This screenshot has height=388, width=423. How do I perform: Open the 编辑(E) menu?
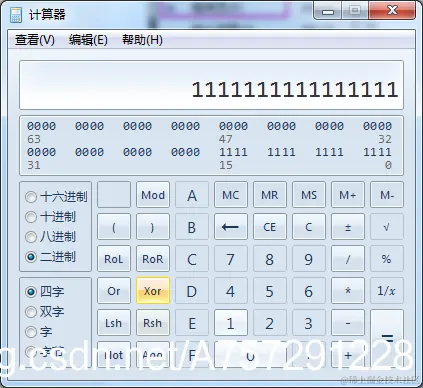[88, 40]
